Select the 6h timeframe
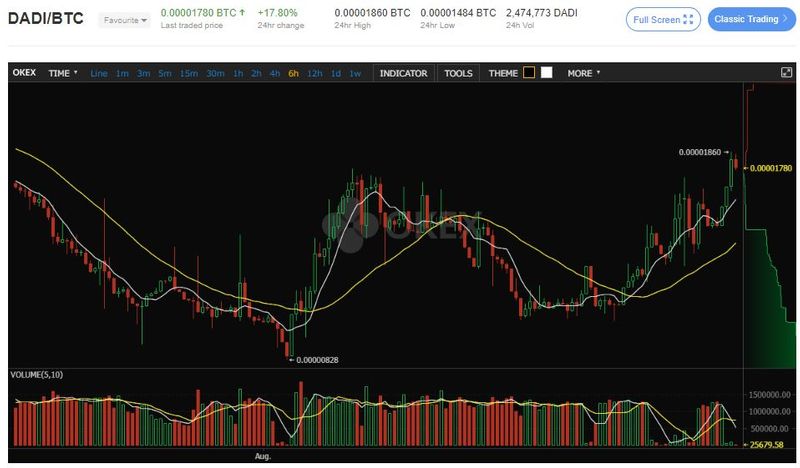The height and width of the screenshot is (468, 800). [293, 73]
